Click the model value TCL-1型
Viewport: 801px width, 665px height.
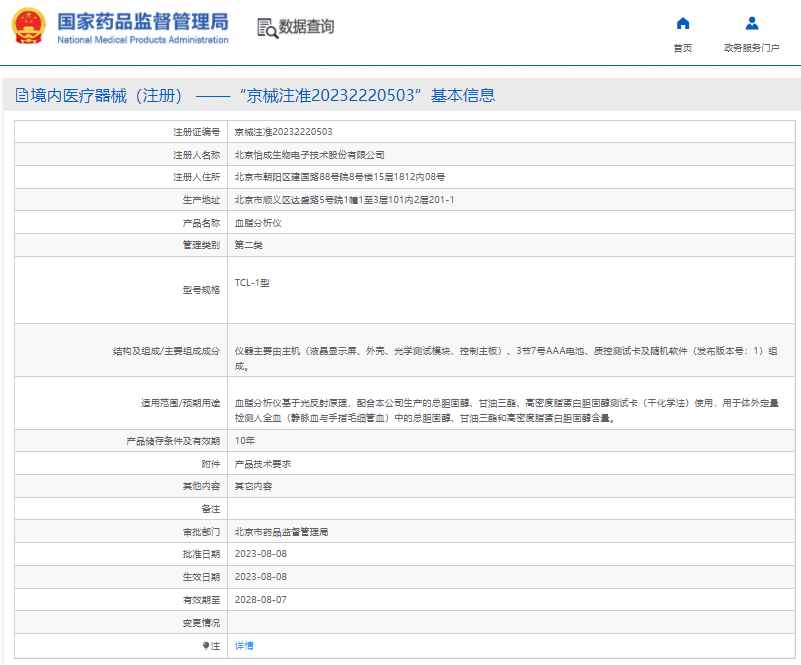pyautogui.click(x=252, y=282)
